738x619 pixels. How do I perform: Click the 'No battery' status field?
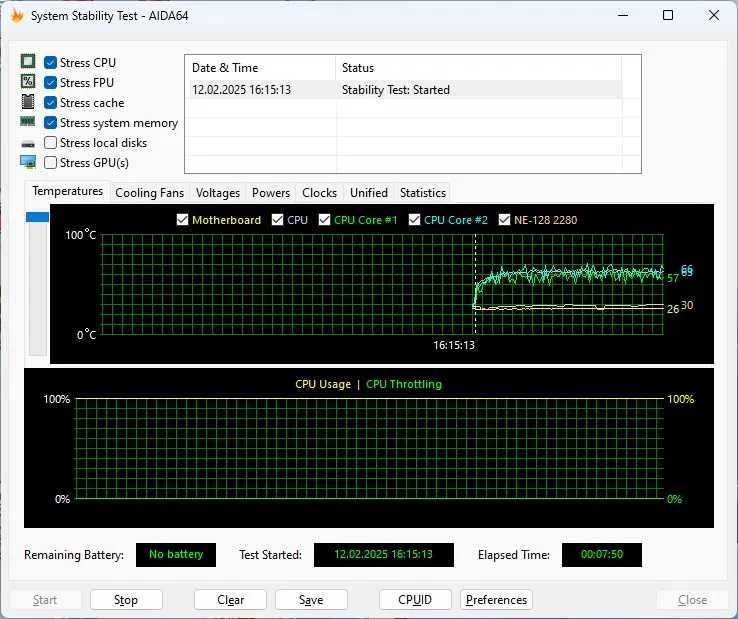coord(176,555)
